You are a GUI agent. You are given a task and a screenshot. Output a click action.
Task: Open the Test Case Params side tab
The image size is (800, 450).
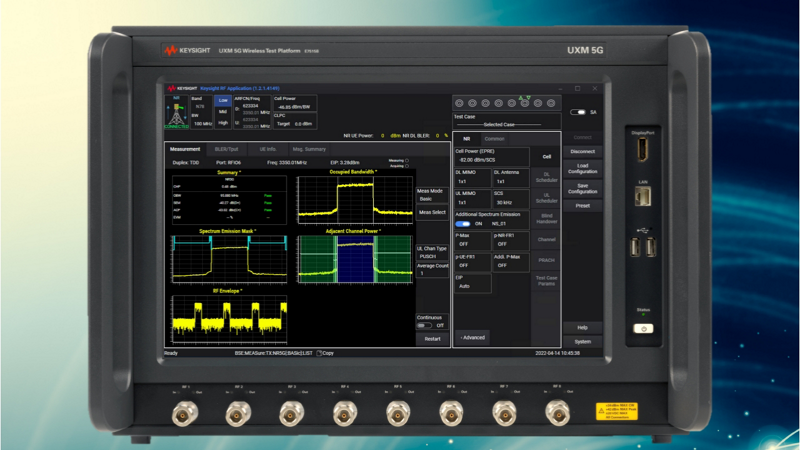pyautogui.click(x=546, y=281)
